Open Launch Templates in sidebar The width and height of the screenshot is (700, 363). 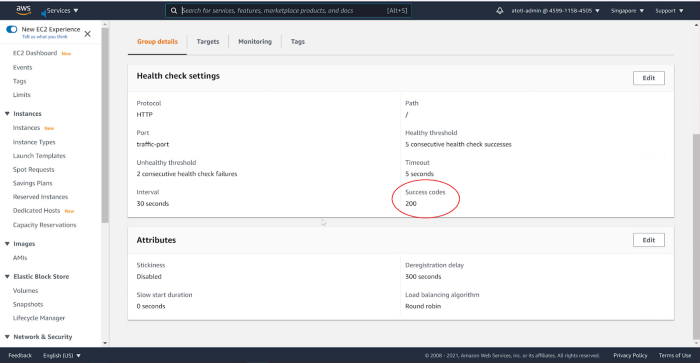point(39,156)
